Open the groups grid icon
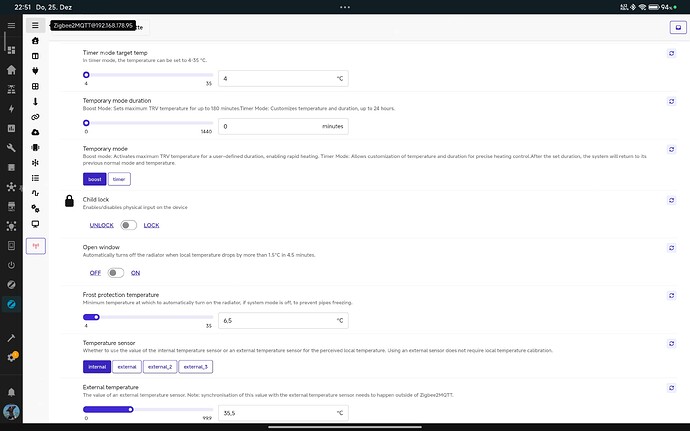Screen dimensions: 690x431 click(35, 86)
